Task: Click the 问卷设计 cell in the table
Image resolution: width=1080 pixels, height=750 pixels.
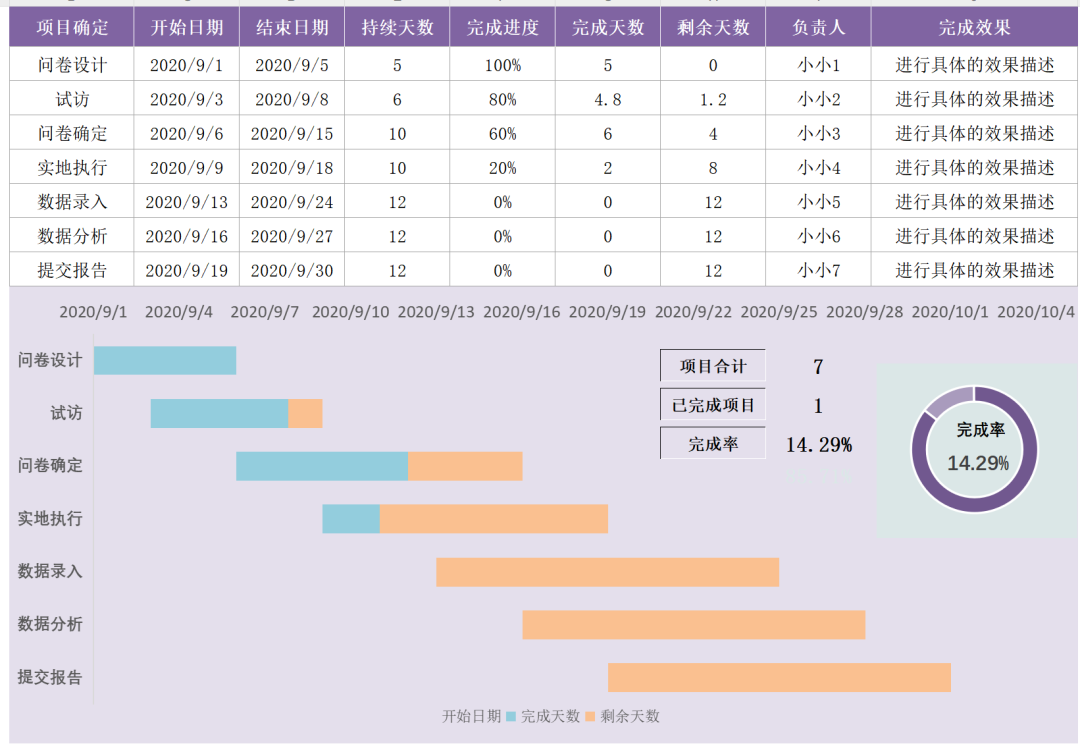Action: pyautogui.click(x=72, y=65)
